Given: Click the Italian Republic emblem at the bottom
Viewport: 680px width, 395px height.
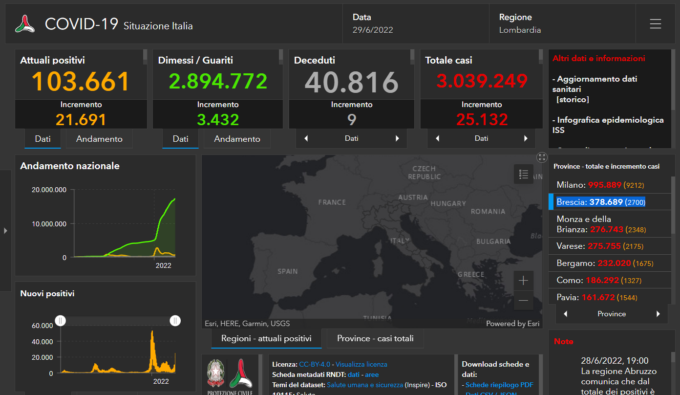Looking at the screenshot, I should point(216,373).
